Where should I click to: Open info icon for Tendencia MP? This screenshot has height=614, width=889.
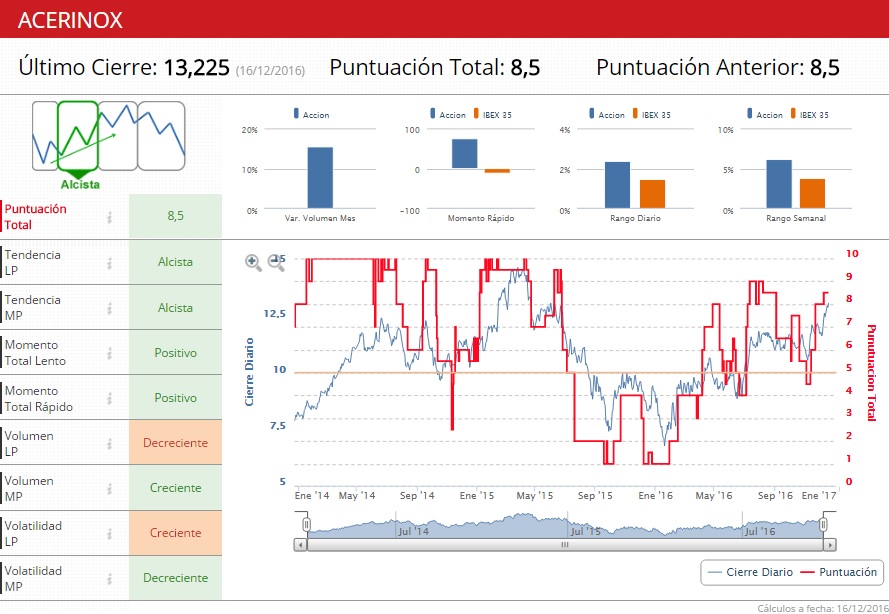click(109, 308)
